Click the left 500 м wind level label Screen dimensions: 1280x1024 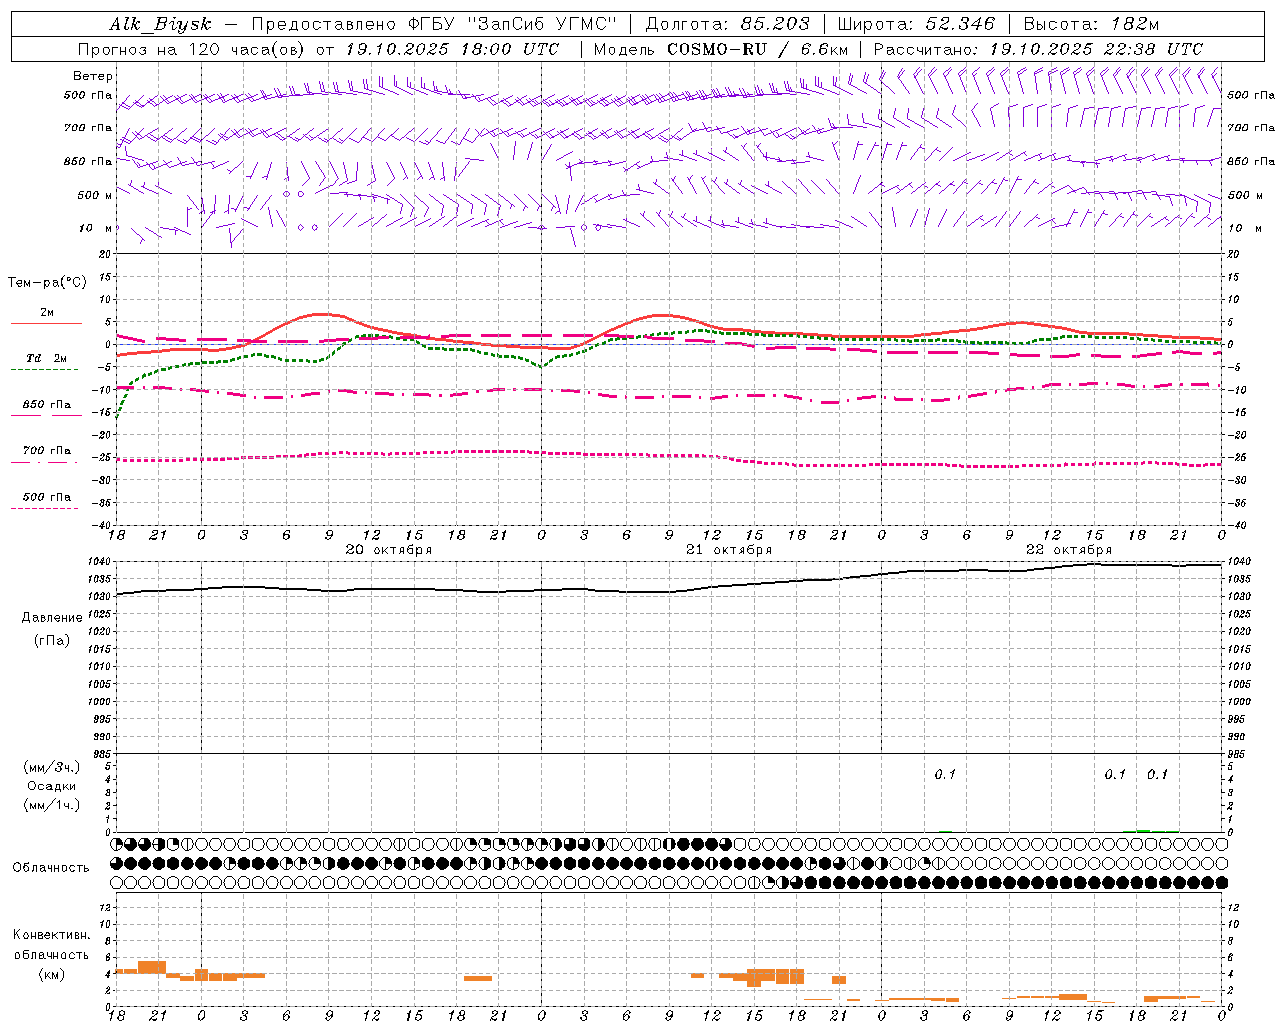click(x=95, y=195)
